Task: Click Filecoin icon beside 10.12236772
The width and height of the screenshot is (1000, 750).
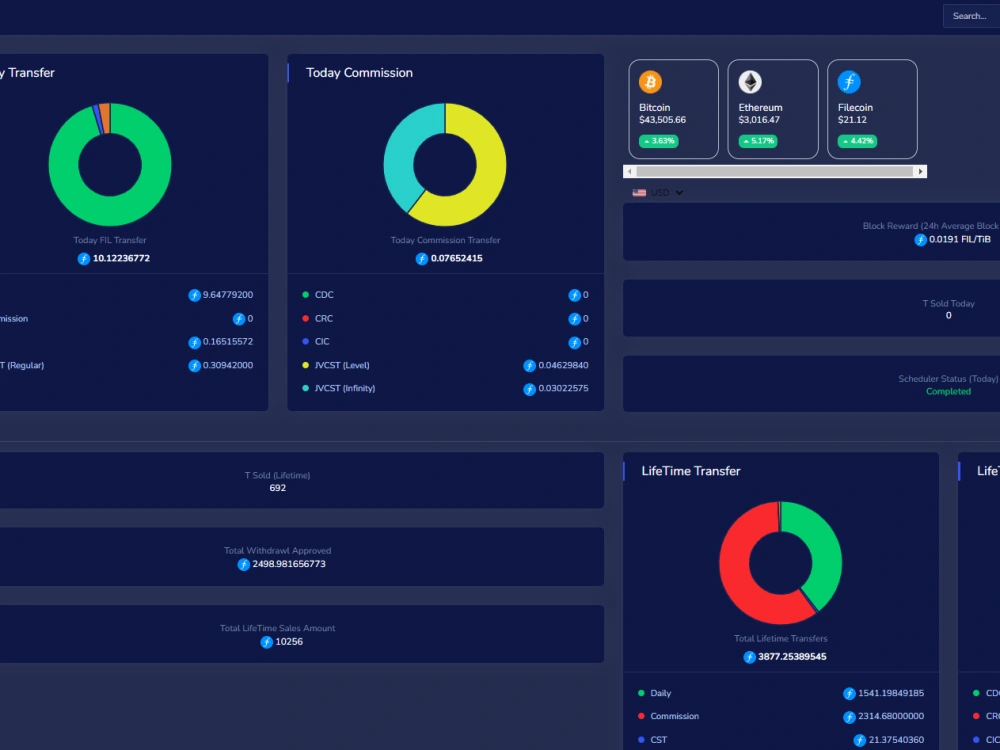Action: coord(84,258)
